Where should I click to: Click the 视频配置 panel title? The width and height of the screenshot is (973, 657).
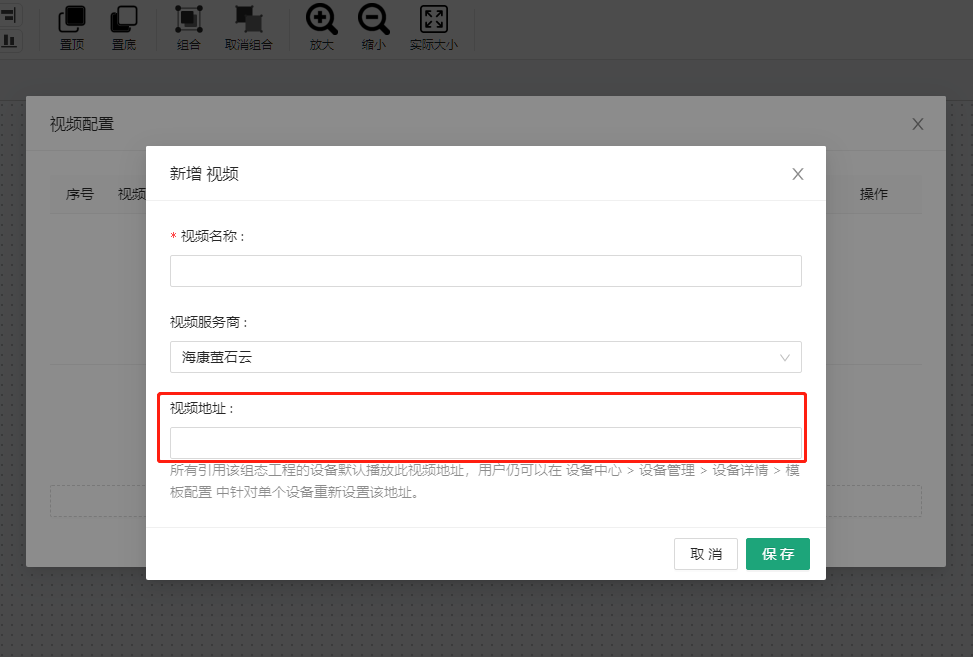82,124
